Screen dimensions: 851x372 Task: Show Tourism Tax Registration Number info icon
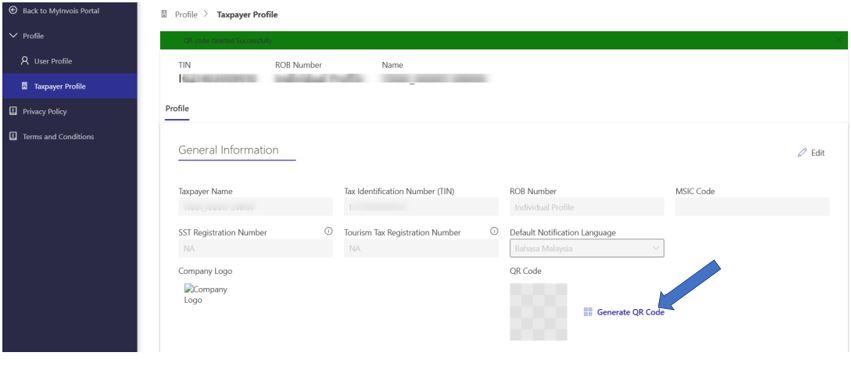point(494,231)
